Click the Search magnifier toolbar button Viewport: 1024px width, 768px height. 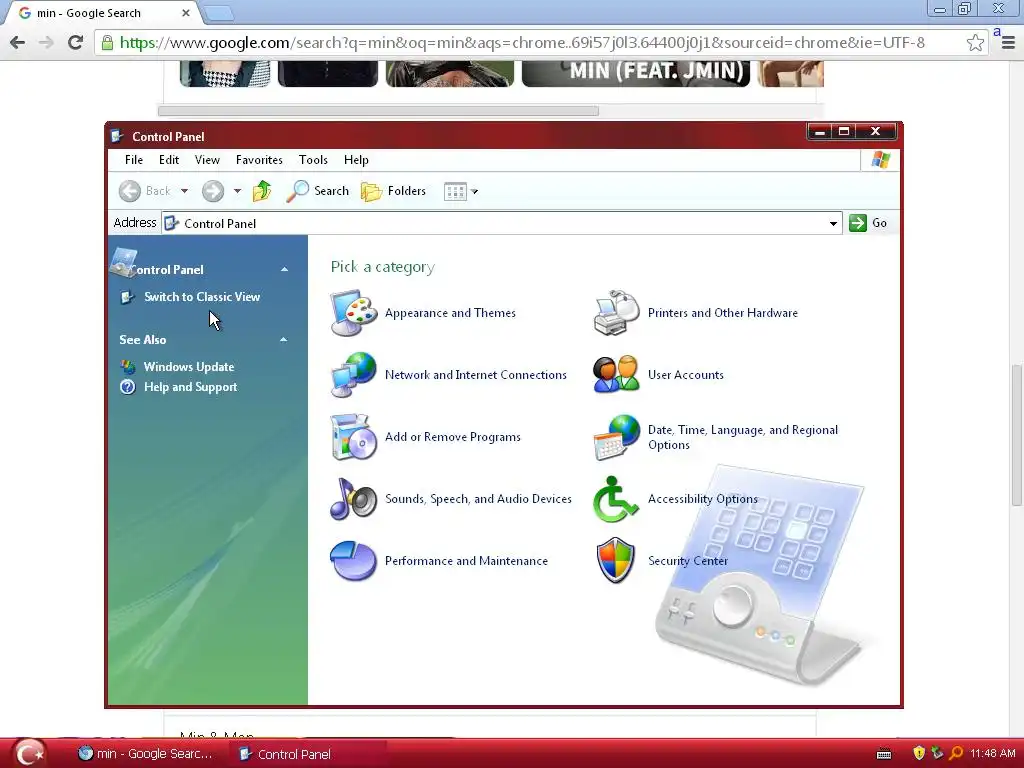click(317, 191)
